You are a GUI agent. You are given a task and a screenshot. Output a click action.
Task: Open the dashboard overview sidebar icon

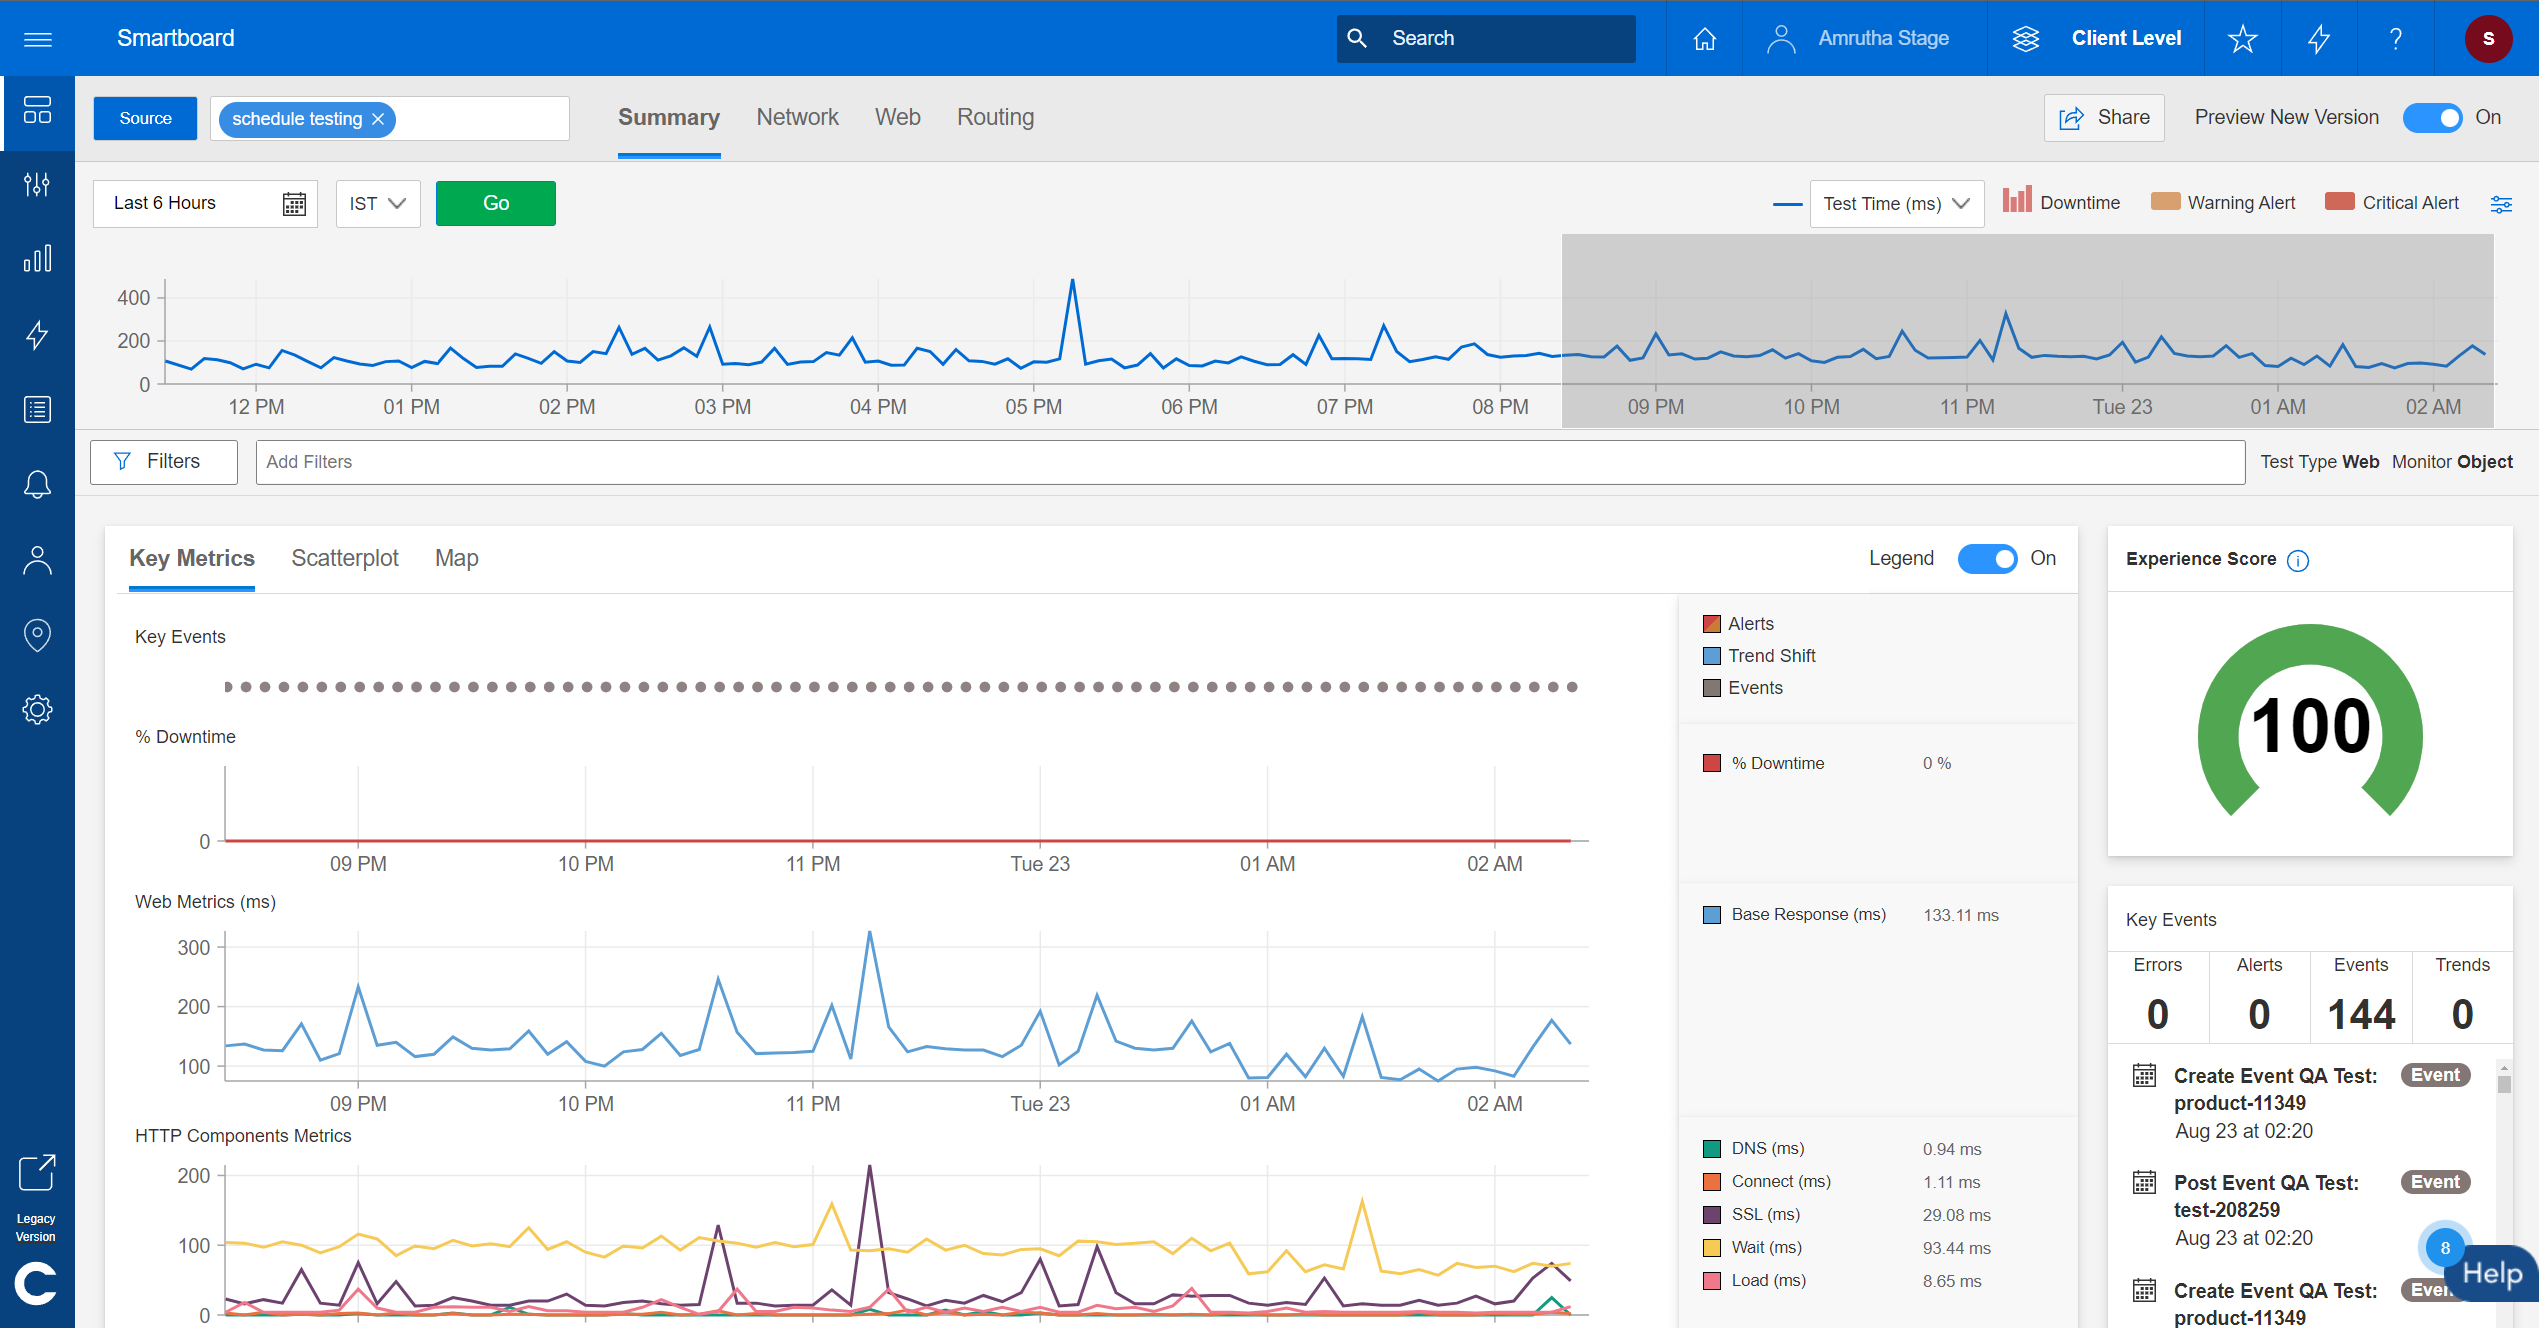coord(37,110)
